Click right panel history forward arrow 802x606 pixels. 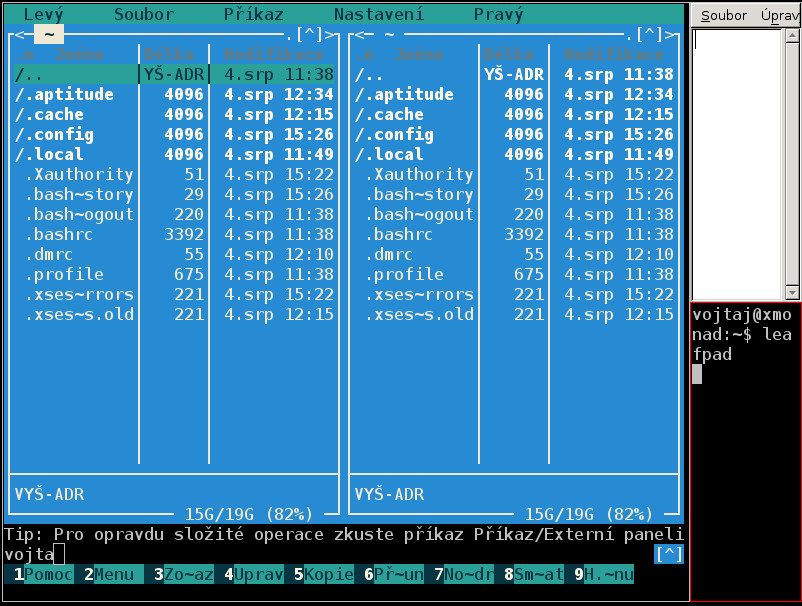(x=670, y=35)
